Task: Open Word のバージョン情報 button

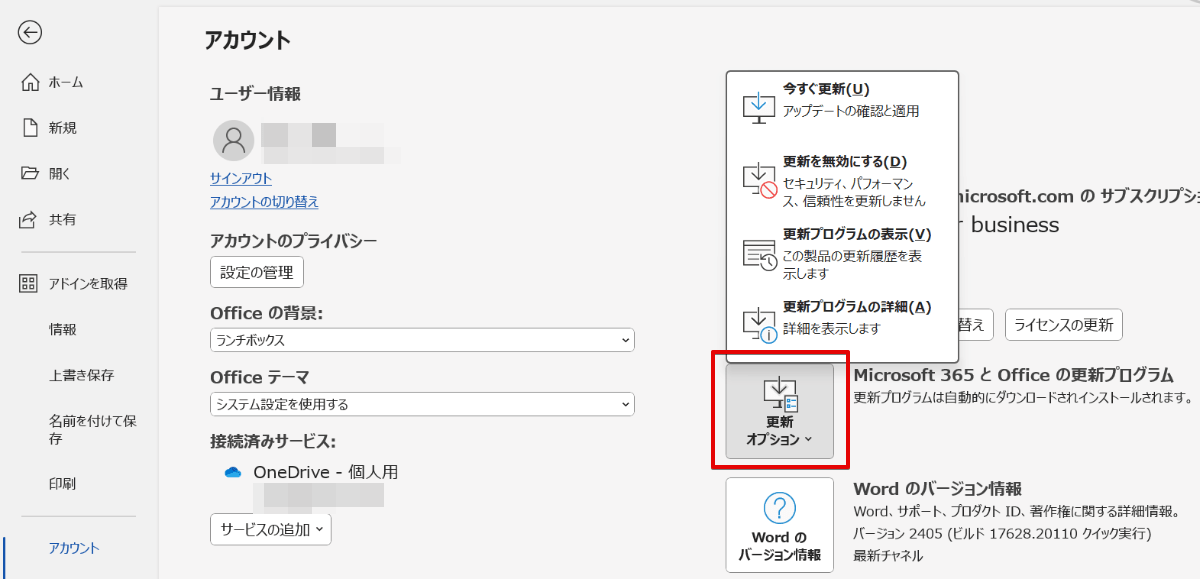Action: pos(780,525)
